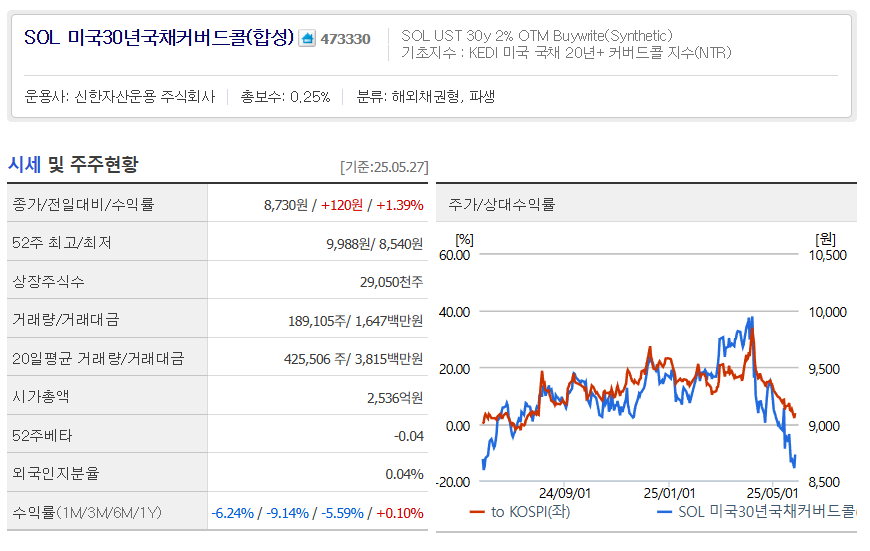Click the [%] axis unit label
Screen dimensions: 870x551
464,240
